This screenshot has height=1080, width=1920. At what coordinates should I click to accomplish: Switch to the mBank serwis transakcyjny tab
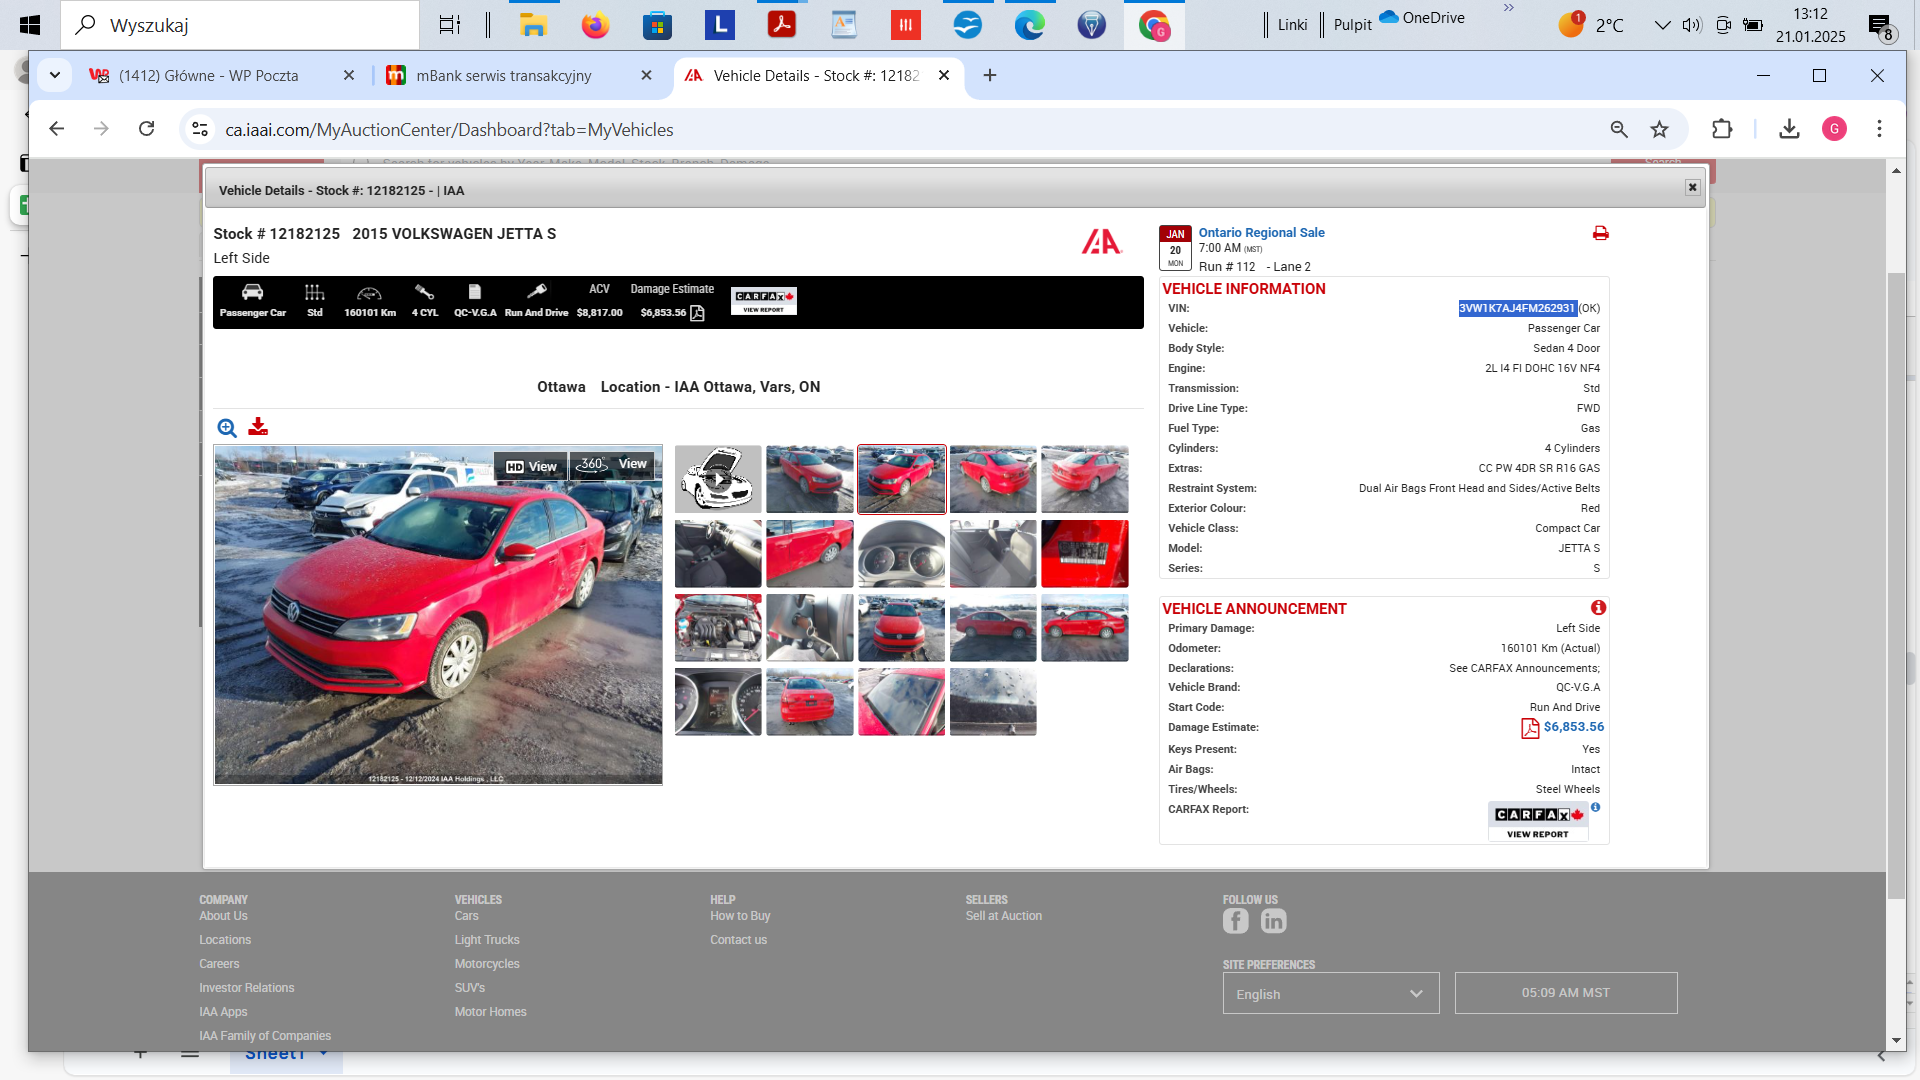tap(504, 76)
